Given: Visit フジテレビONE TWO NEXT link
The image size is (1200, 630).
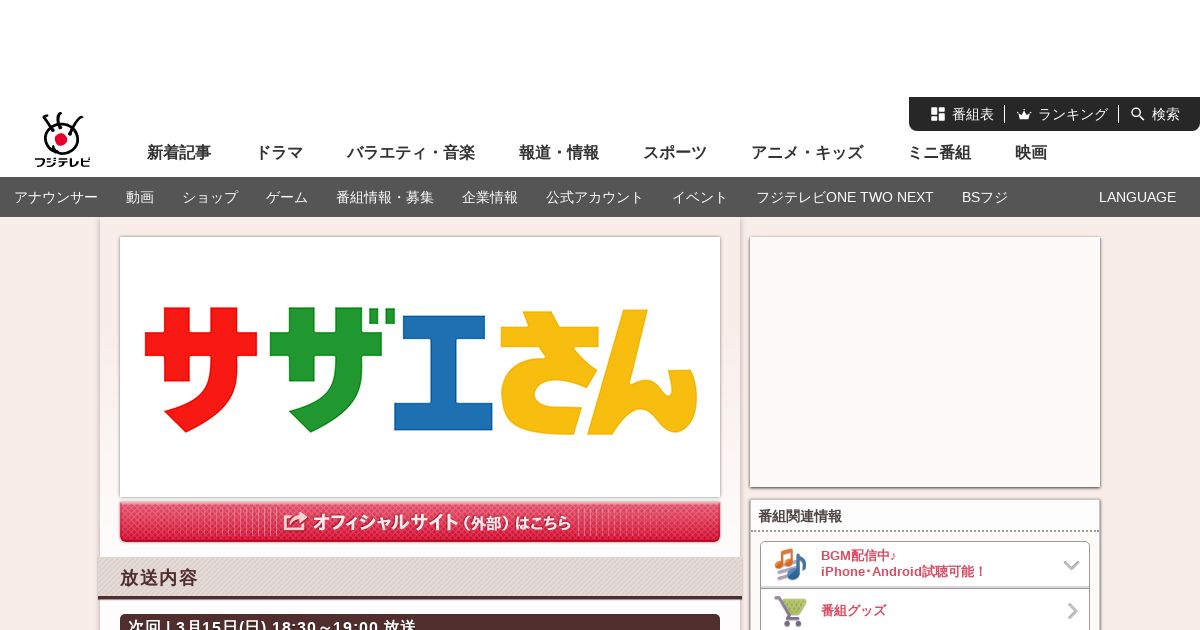Looking at the screenshot, I should click(845, 197).
